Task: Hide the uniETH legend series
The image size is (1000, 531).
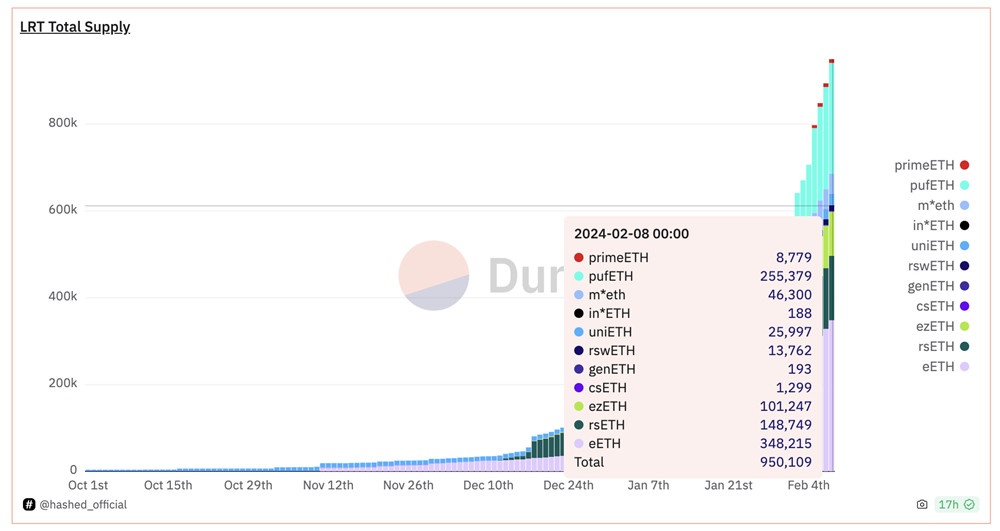Action: click(932, 246)
